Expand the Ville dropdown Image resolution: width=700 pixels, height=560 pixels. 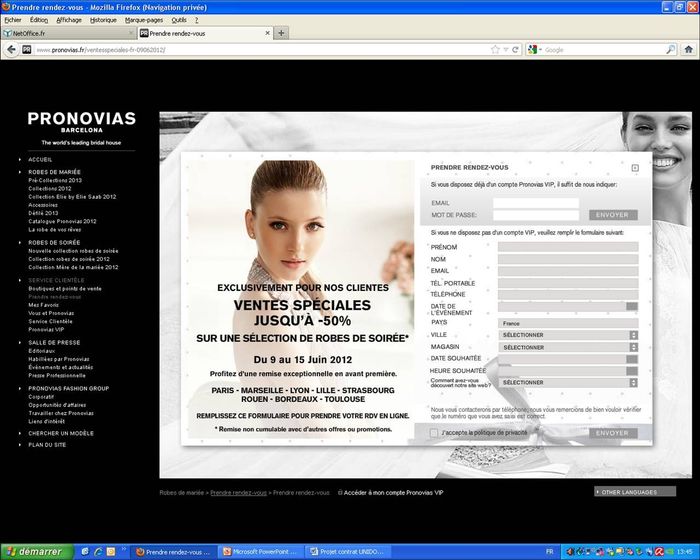pos(633,335)
